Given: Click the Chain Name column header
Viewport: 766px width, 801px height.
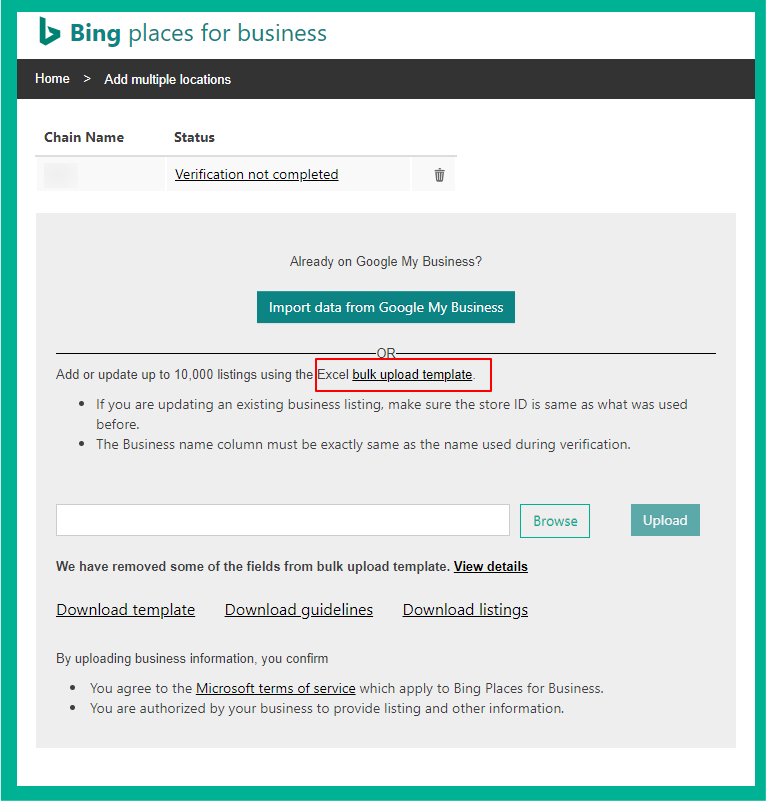Looking at the screenshot, I should click(x=84, y=137).
